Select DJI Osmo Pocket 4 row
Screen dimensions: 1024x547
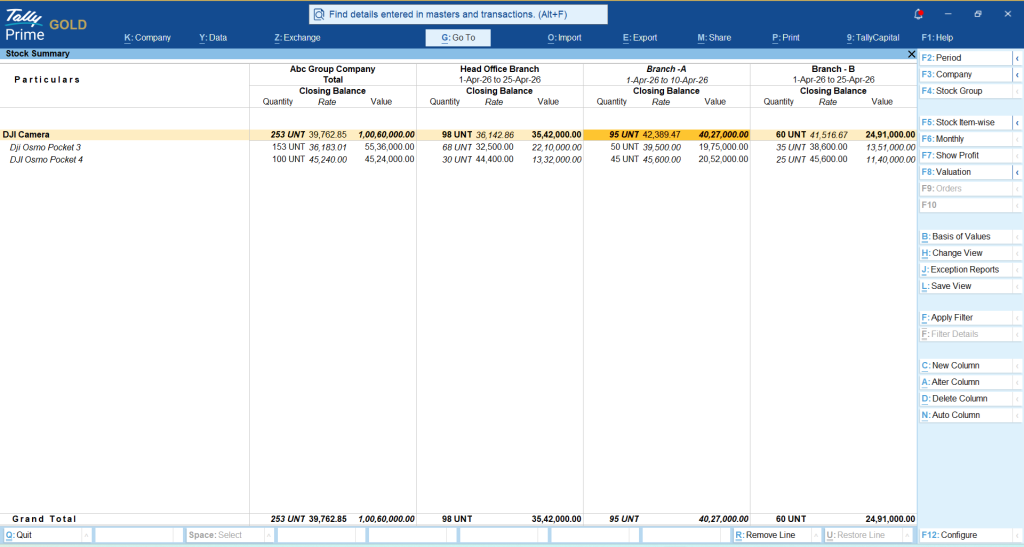458,159
